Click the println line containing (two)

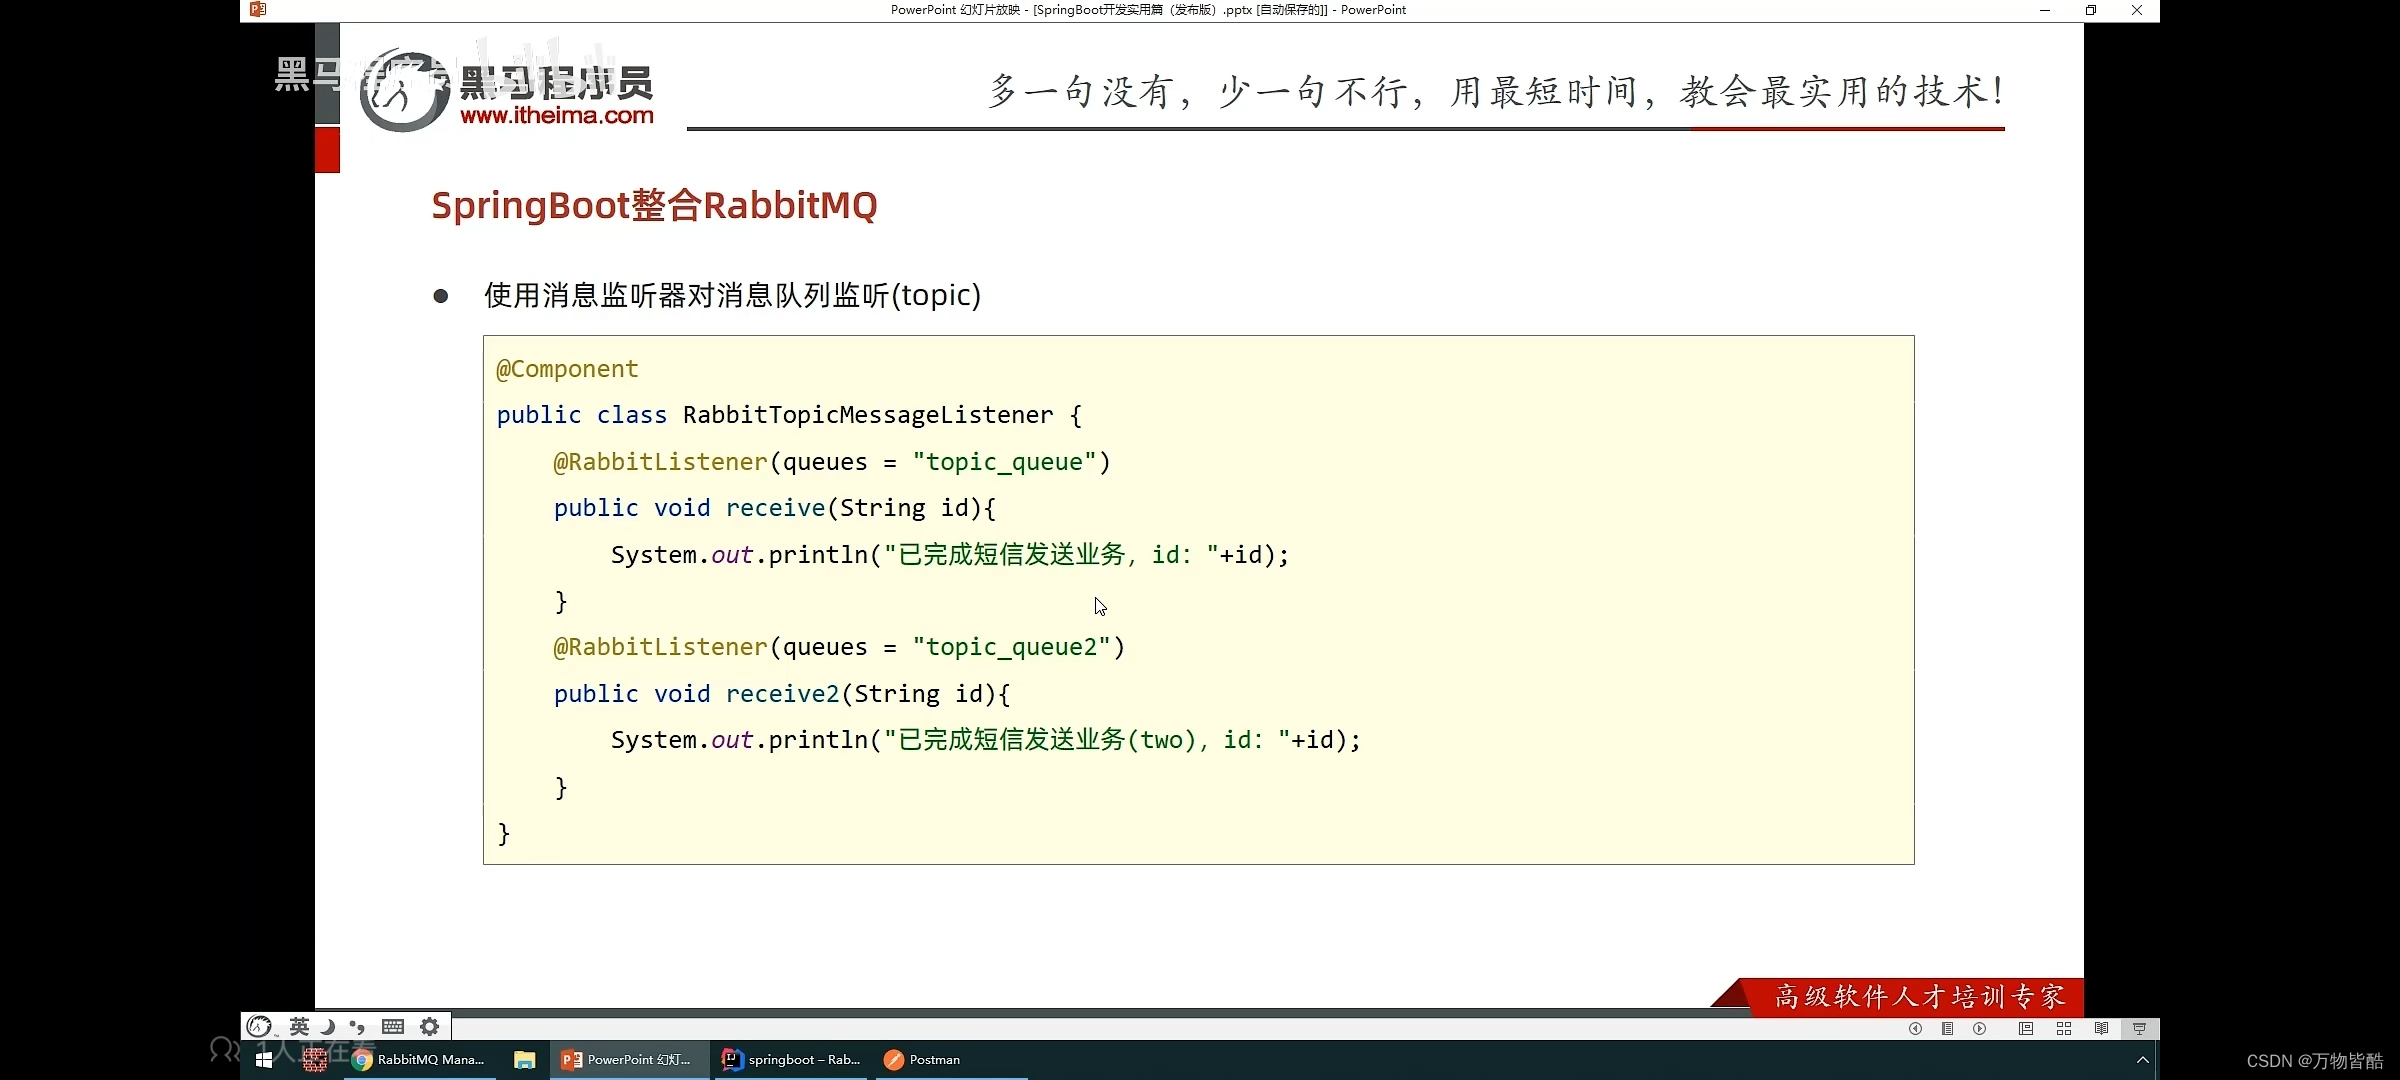pyautogui.click(x=986, y=740)
